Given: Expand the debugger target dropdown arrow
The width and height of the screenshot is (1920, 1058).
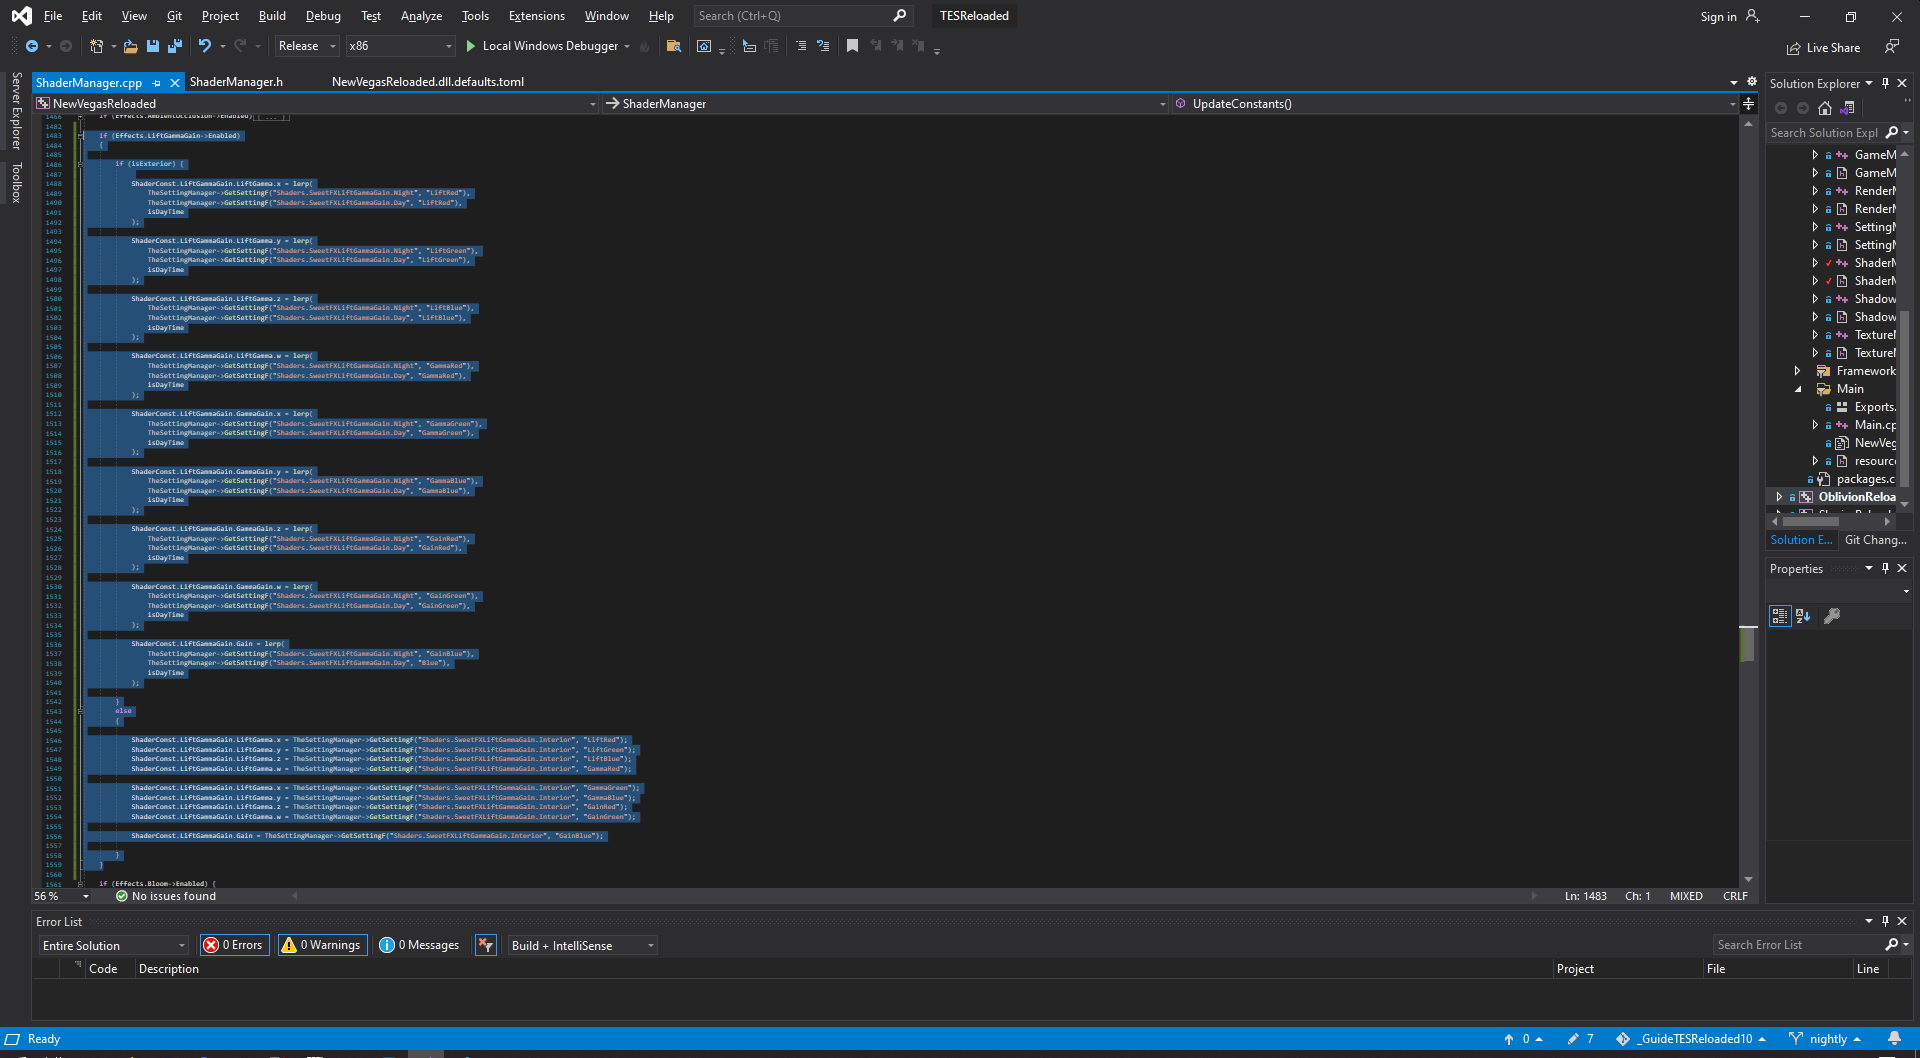Looking at the screenshot, I should [627, 46].
